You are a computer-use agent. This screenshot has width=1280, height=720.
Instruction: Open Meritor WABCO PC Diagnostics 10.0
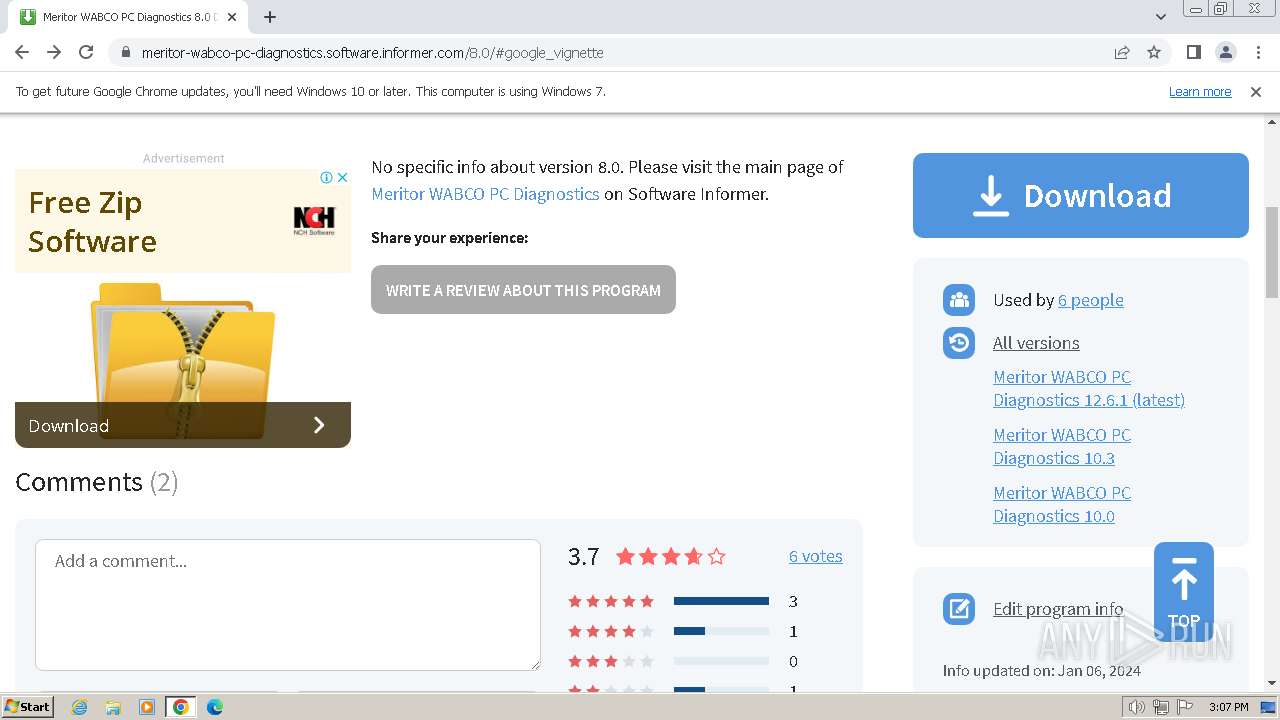click(1062, 504)
